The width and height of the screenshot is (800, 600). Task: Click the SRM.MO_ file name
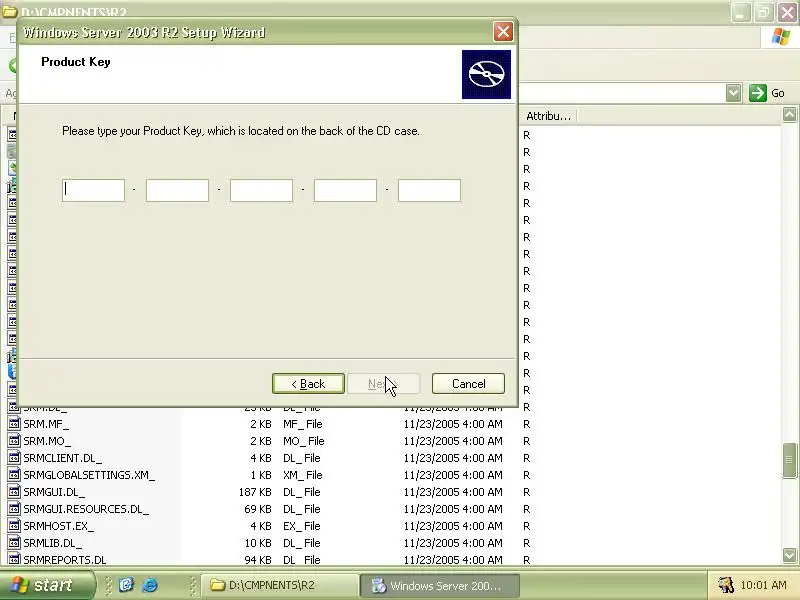(47, 441)
